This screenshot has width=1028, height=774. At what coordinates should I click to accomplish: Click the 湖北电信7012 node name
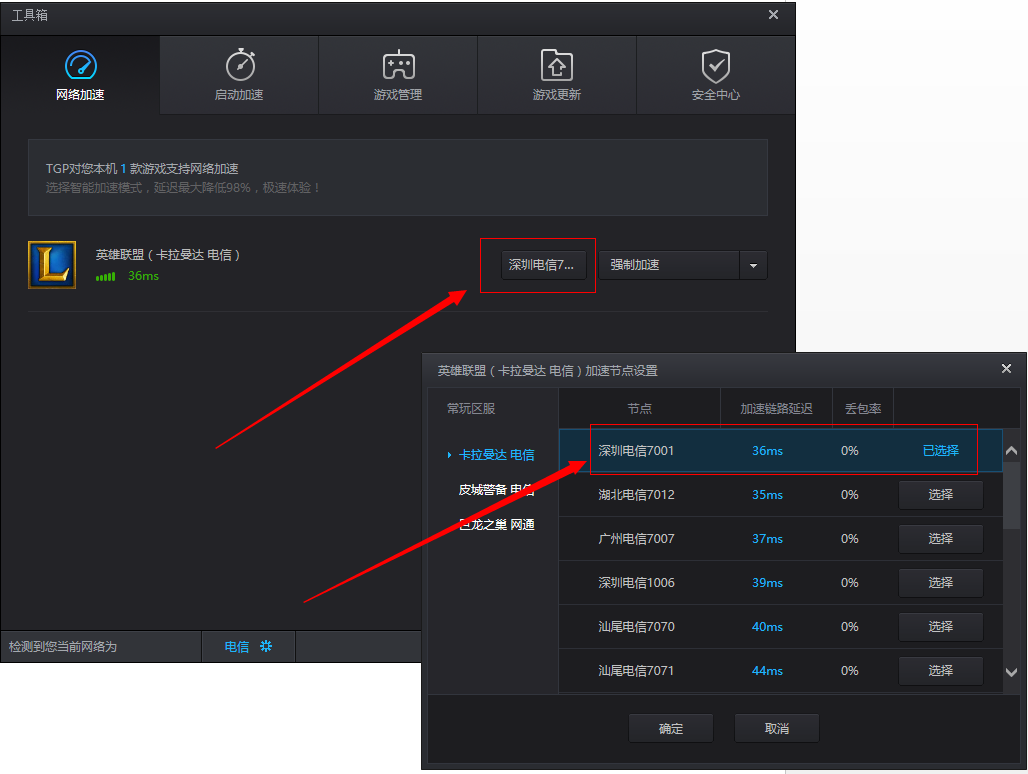[636, 495]
